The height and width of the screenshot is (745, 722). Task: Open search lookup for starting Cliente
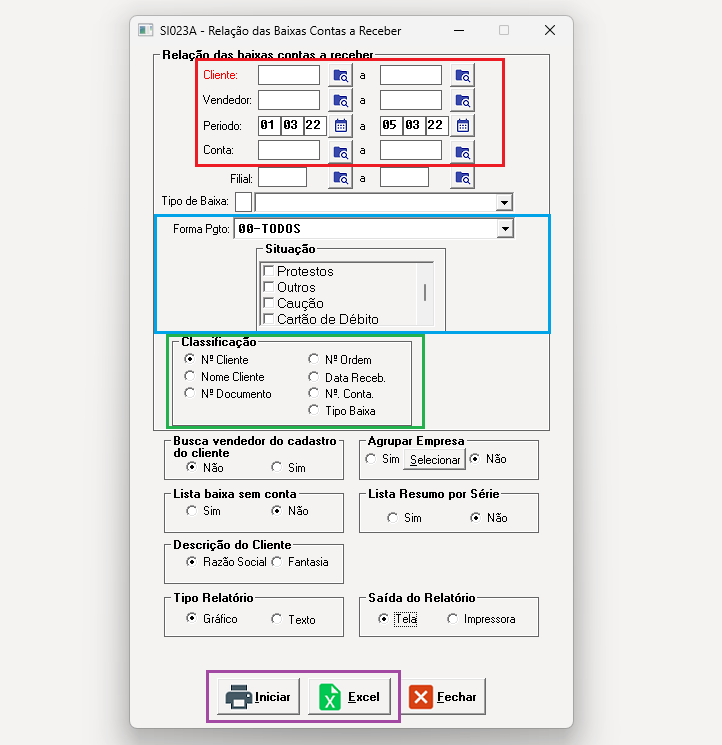tap(341, 76)
